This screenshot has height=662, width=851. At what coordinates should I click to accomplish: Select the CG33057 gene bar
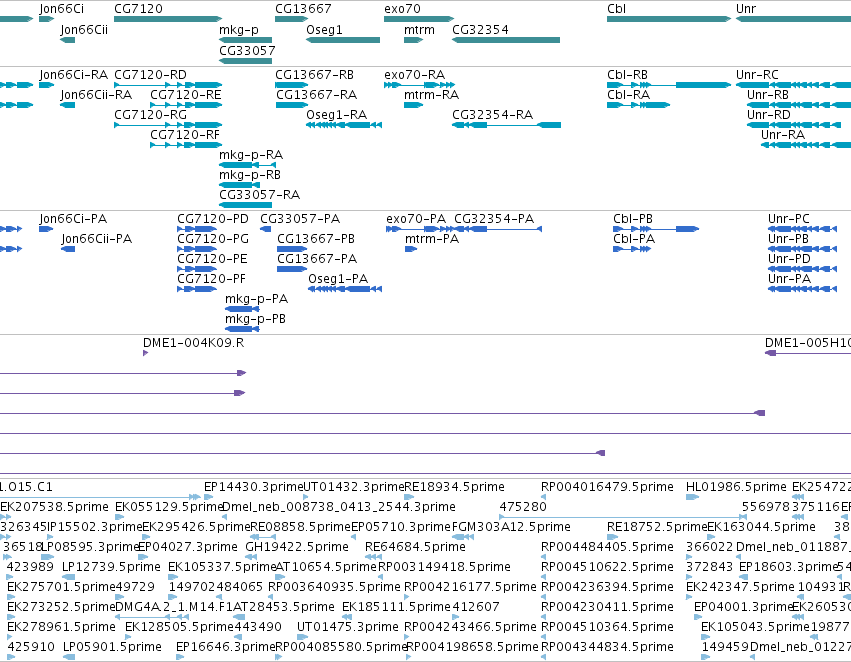tap(245, 61)
